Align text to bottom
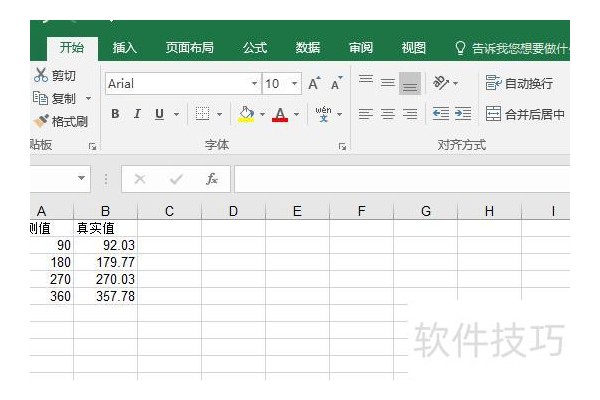This screenshot has height=400, width=600. (410, 83)
